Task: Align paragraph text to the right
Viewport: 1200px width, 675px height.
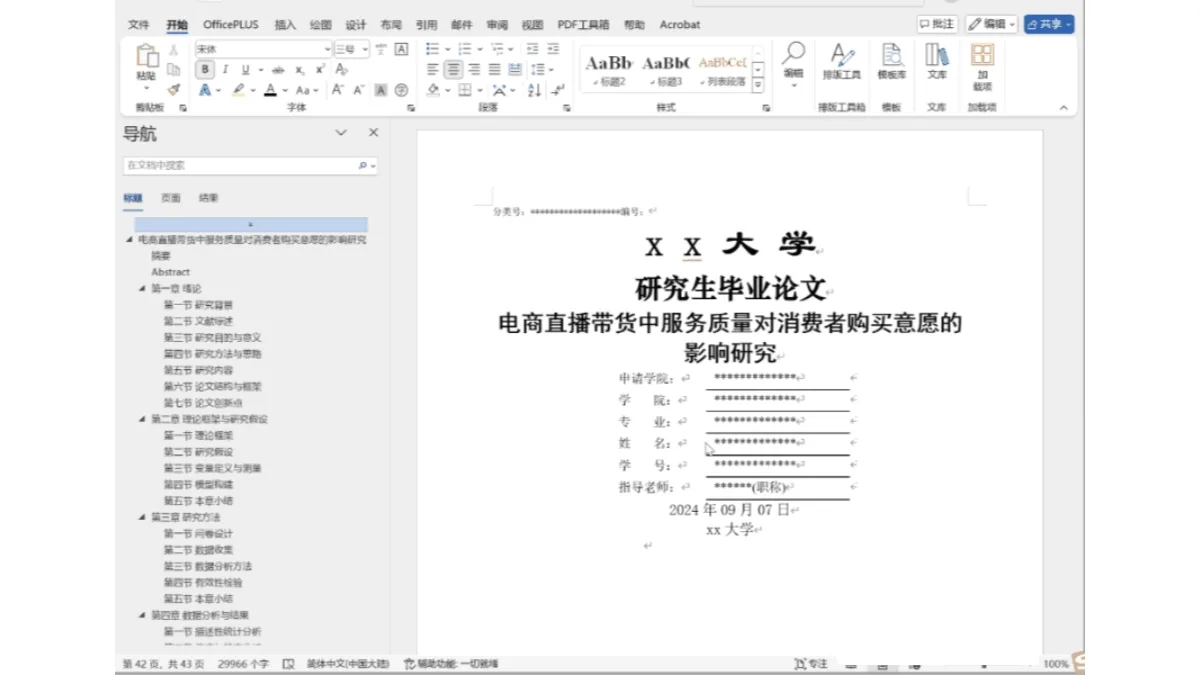Action: click(x=474, y=70)
